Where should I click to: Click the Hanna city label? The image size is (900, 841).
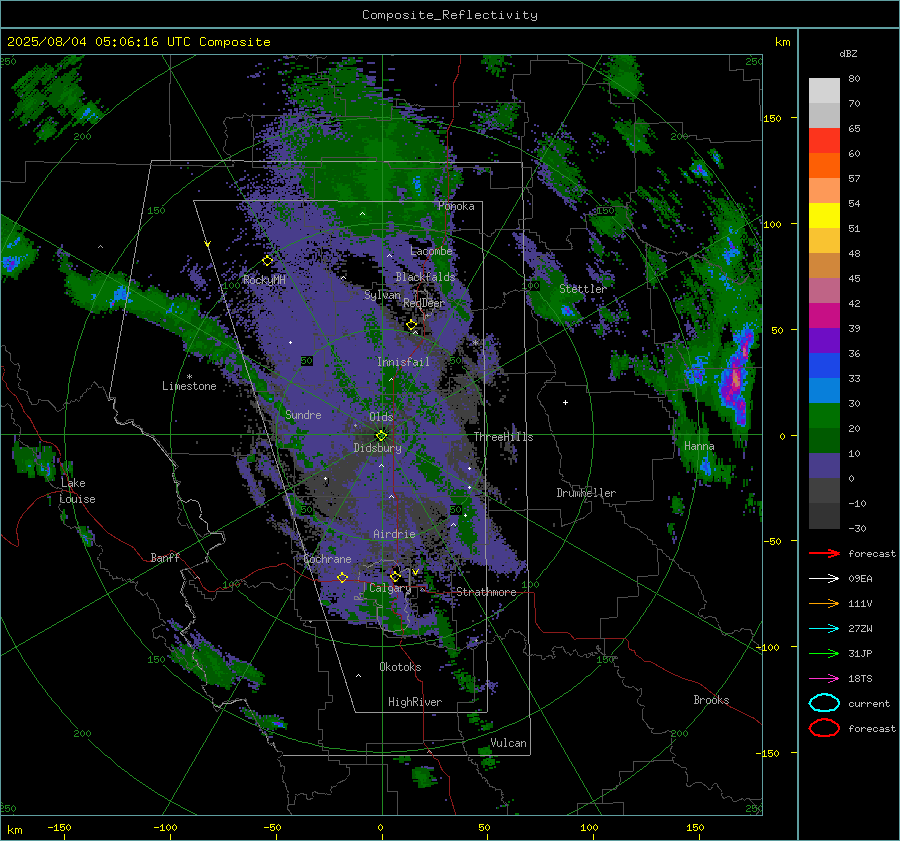tap(699, 446)
